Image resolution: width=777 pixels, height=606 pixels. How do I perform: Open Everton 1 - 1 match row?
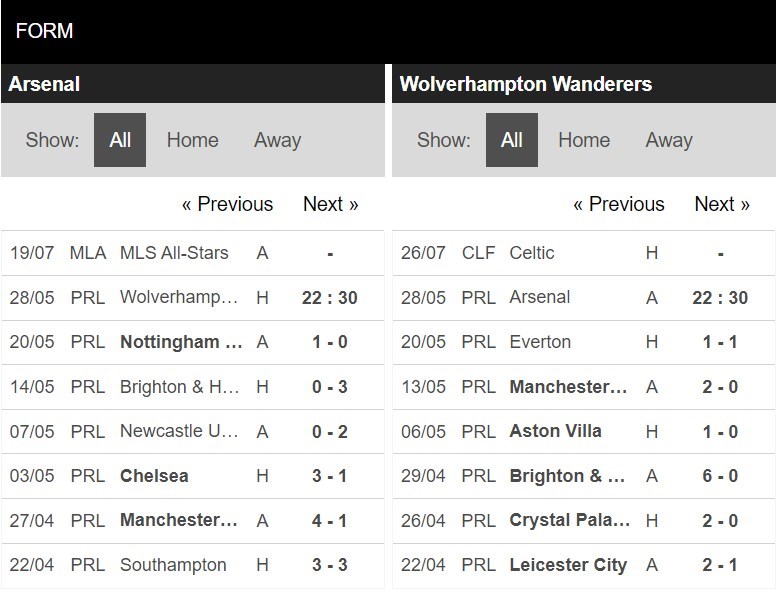pyautogui.click(x=584, y=342)
